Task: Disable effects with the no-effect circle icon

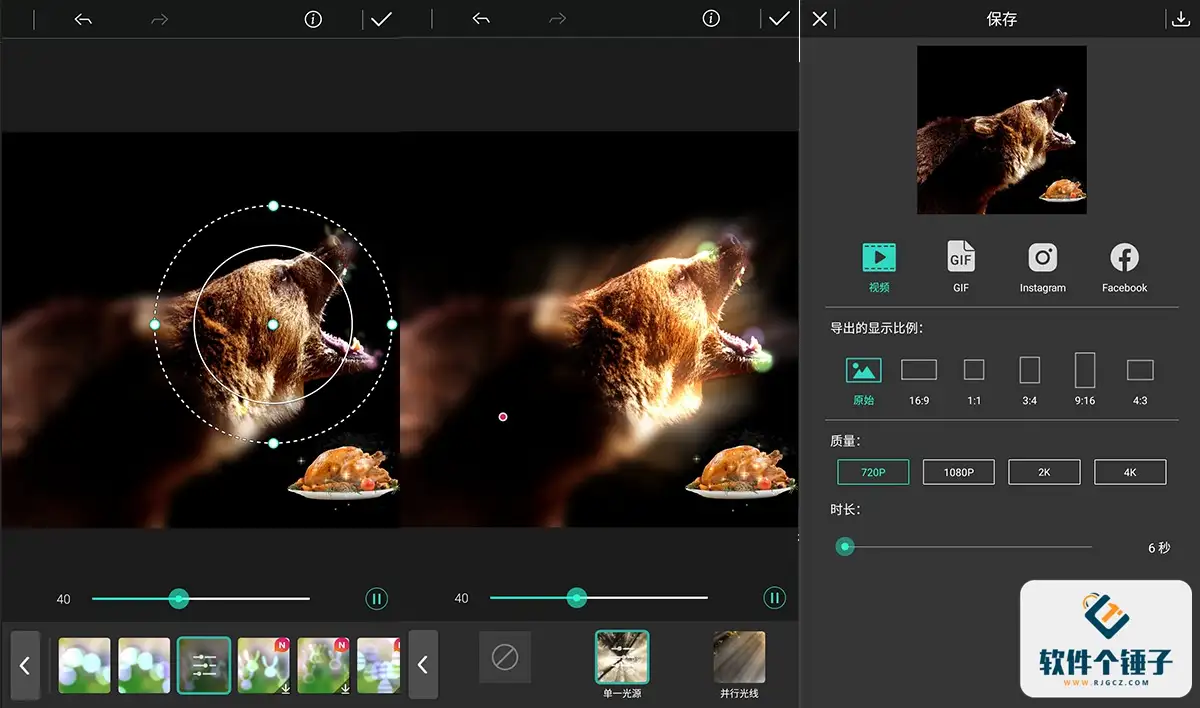Action: (505, 658)
